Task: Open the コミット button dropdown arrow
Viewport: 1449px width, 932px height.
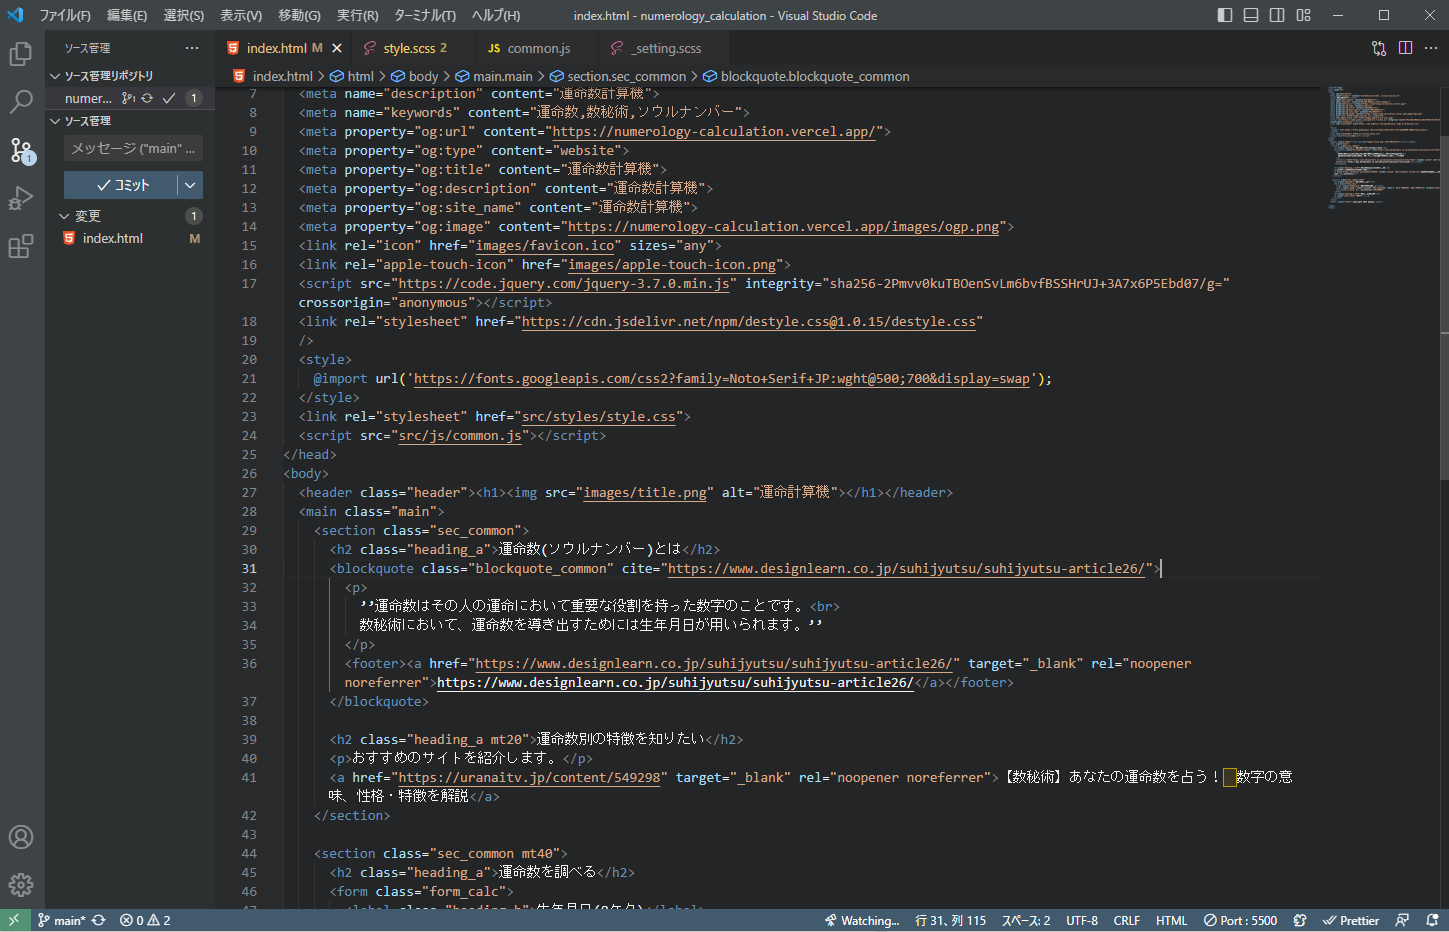Action: (190, 185)
